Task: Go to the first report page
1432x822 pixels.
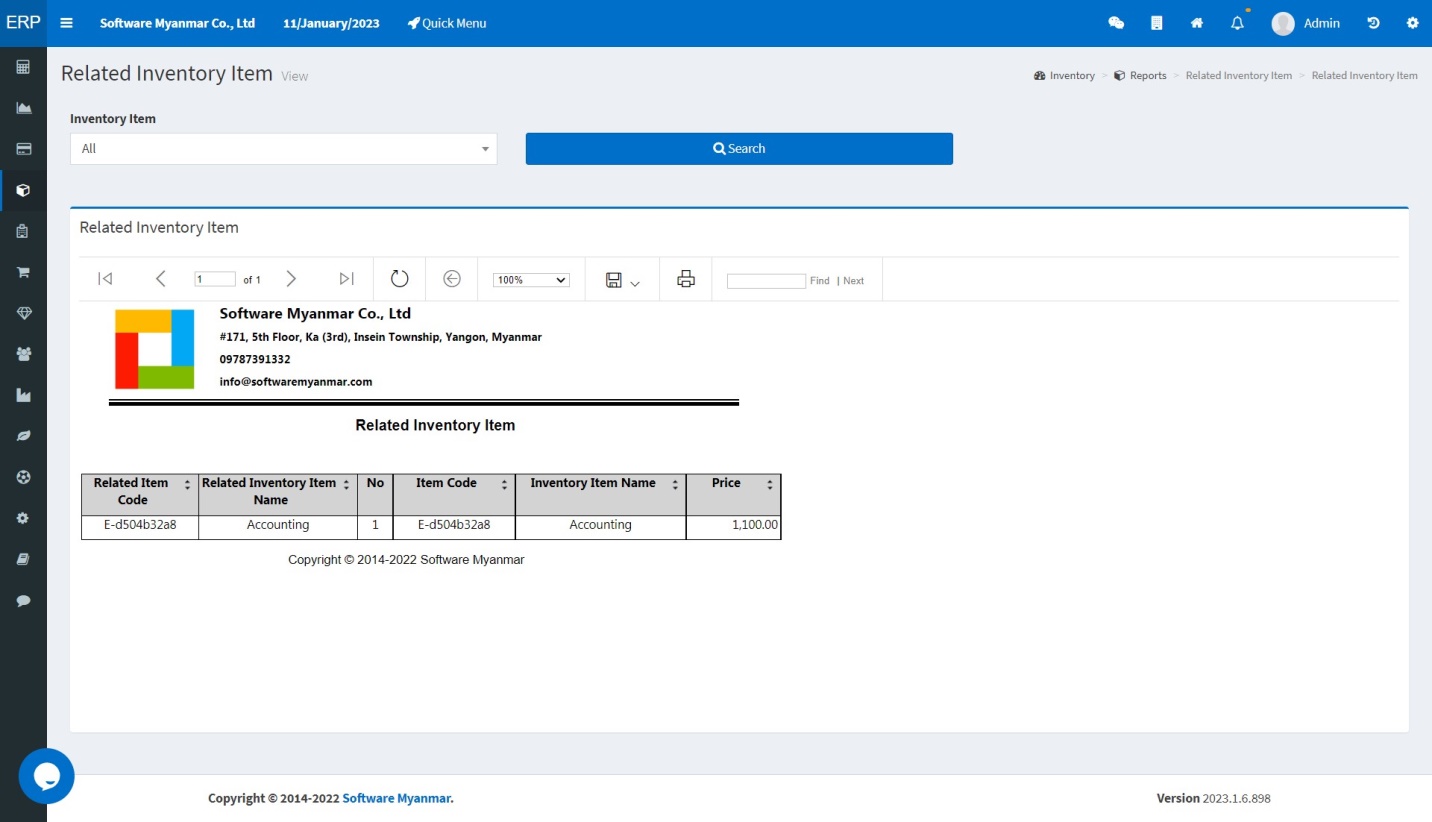Action: click(105, 279)
